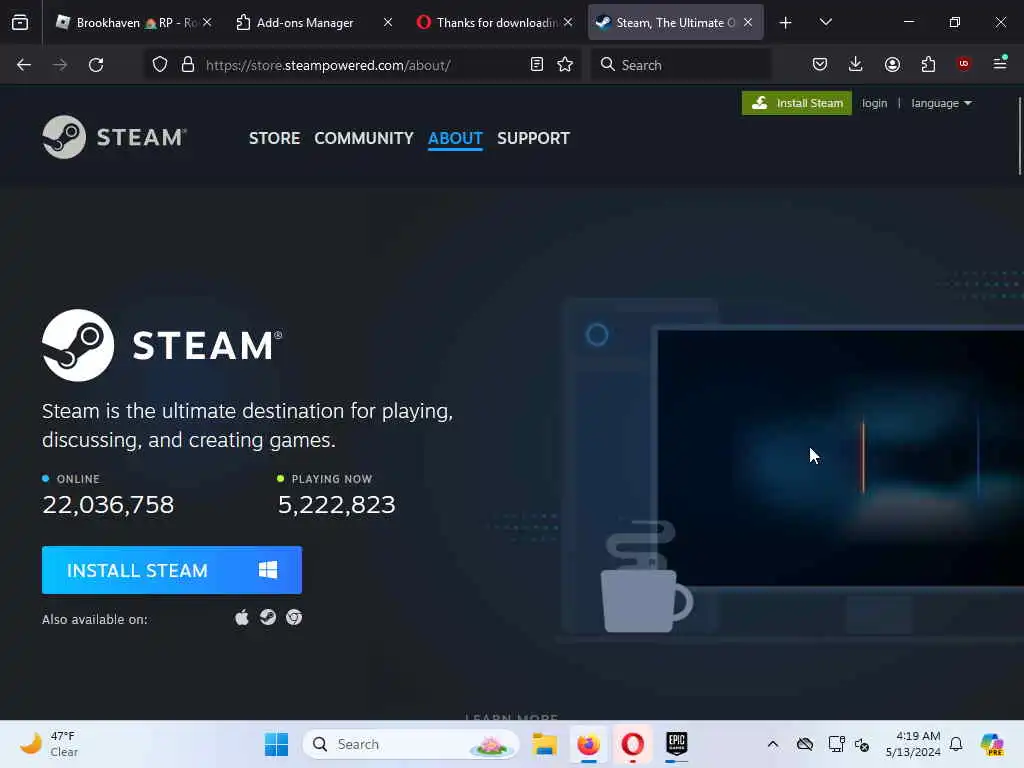
Task: Toggle reader view in address bar
Action: [537, 65]
